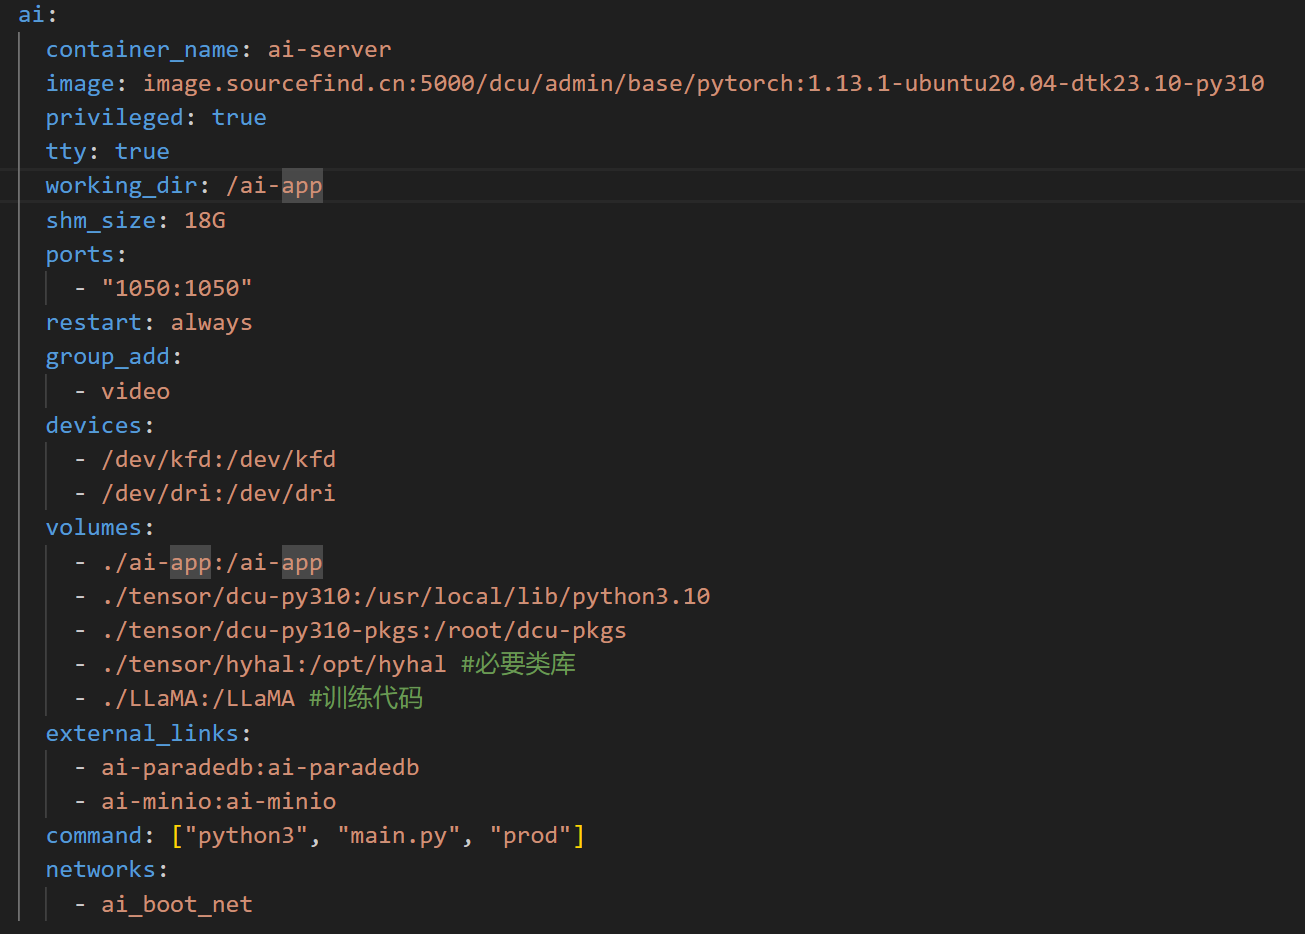Screen dimensions: 1305x934
Task: Click the #必要类库 comment
Action: pyautogui.click(x=518, y=664)
